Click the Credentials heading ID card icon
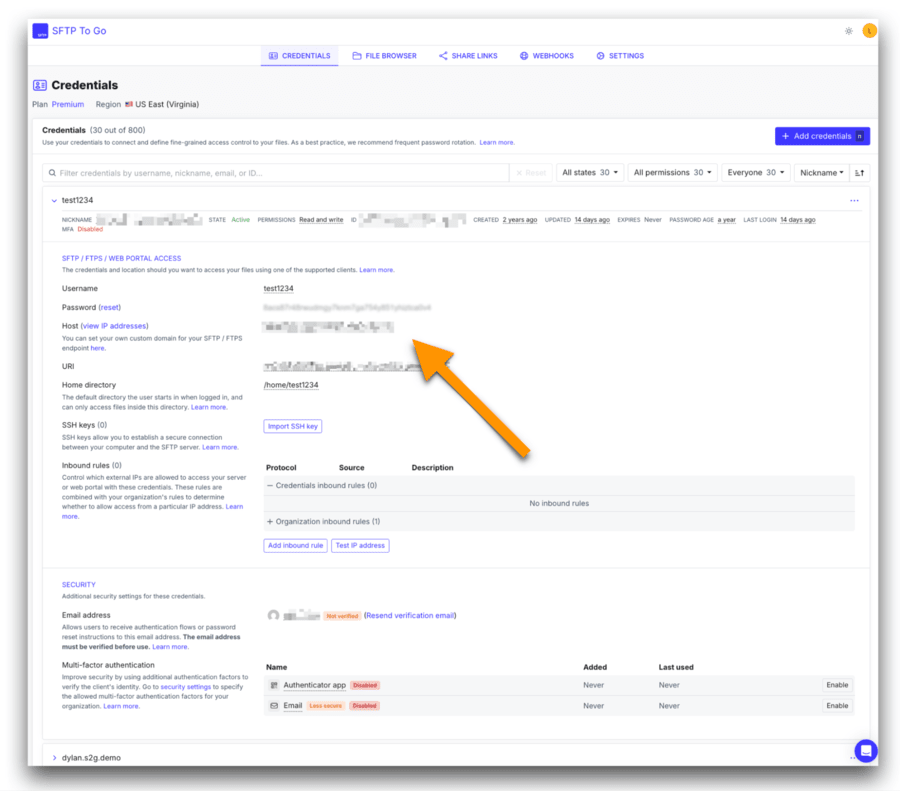The width and height of the screenshot is (900, 791). (40, 85)
